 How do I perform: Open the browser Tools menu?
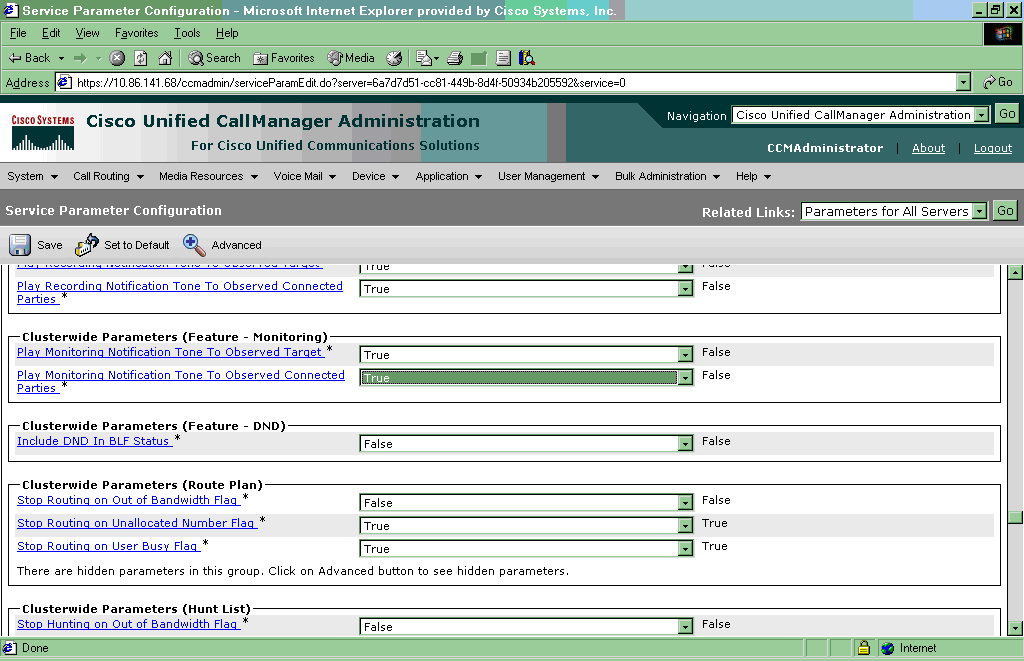pos(187,33)
